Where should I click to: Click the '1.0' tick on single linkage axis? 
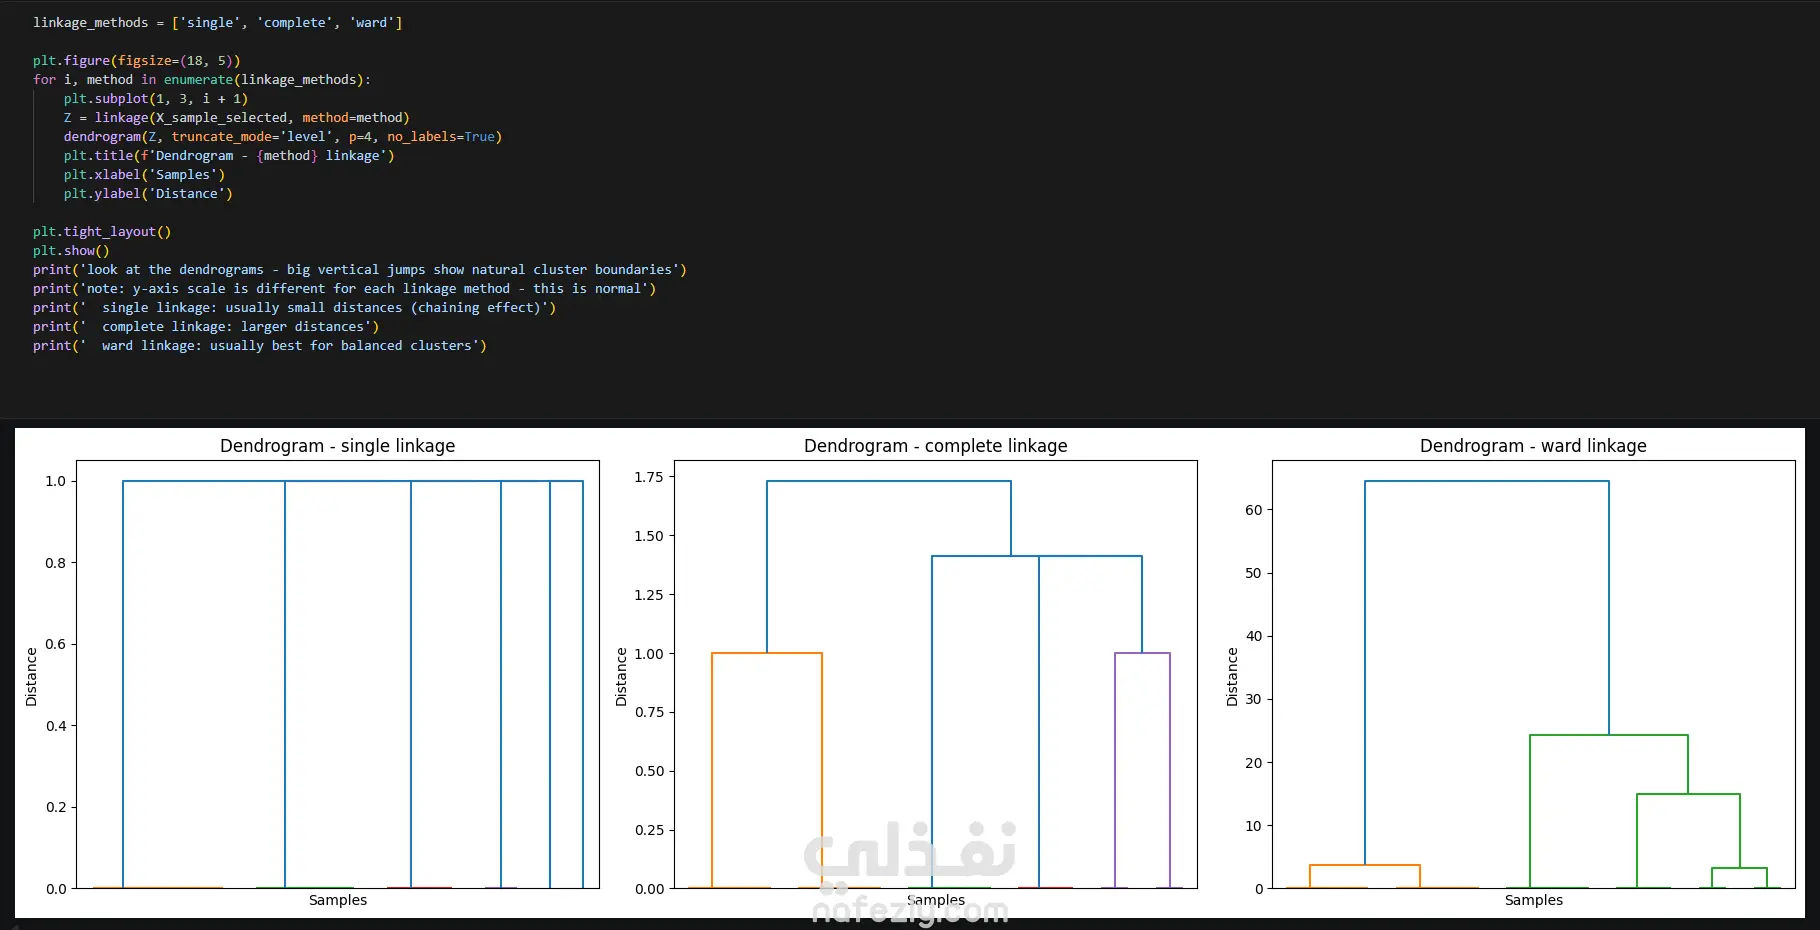point(55,481)
